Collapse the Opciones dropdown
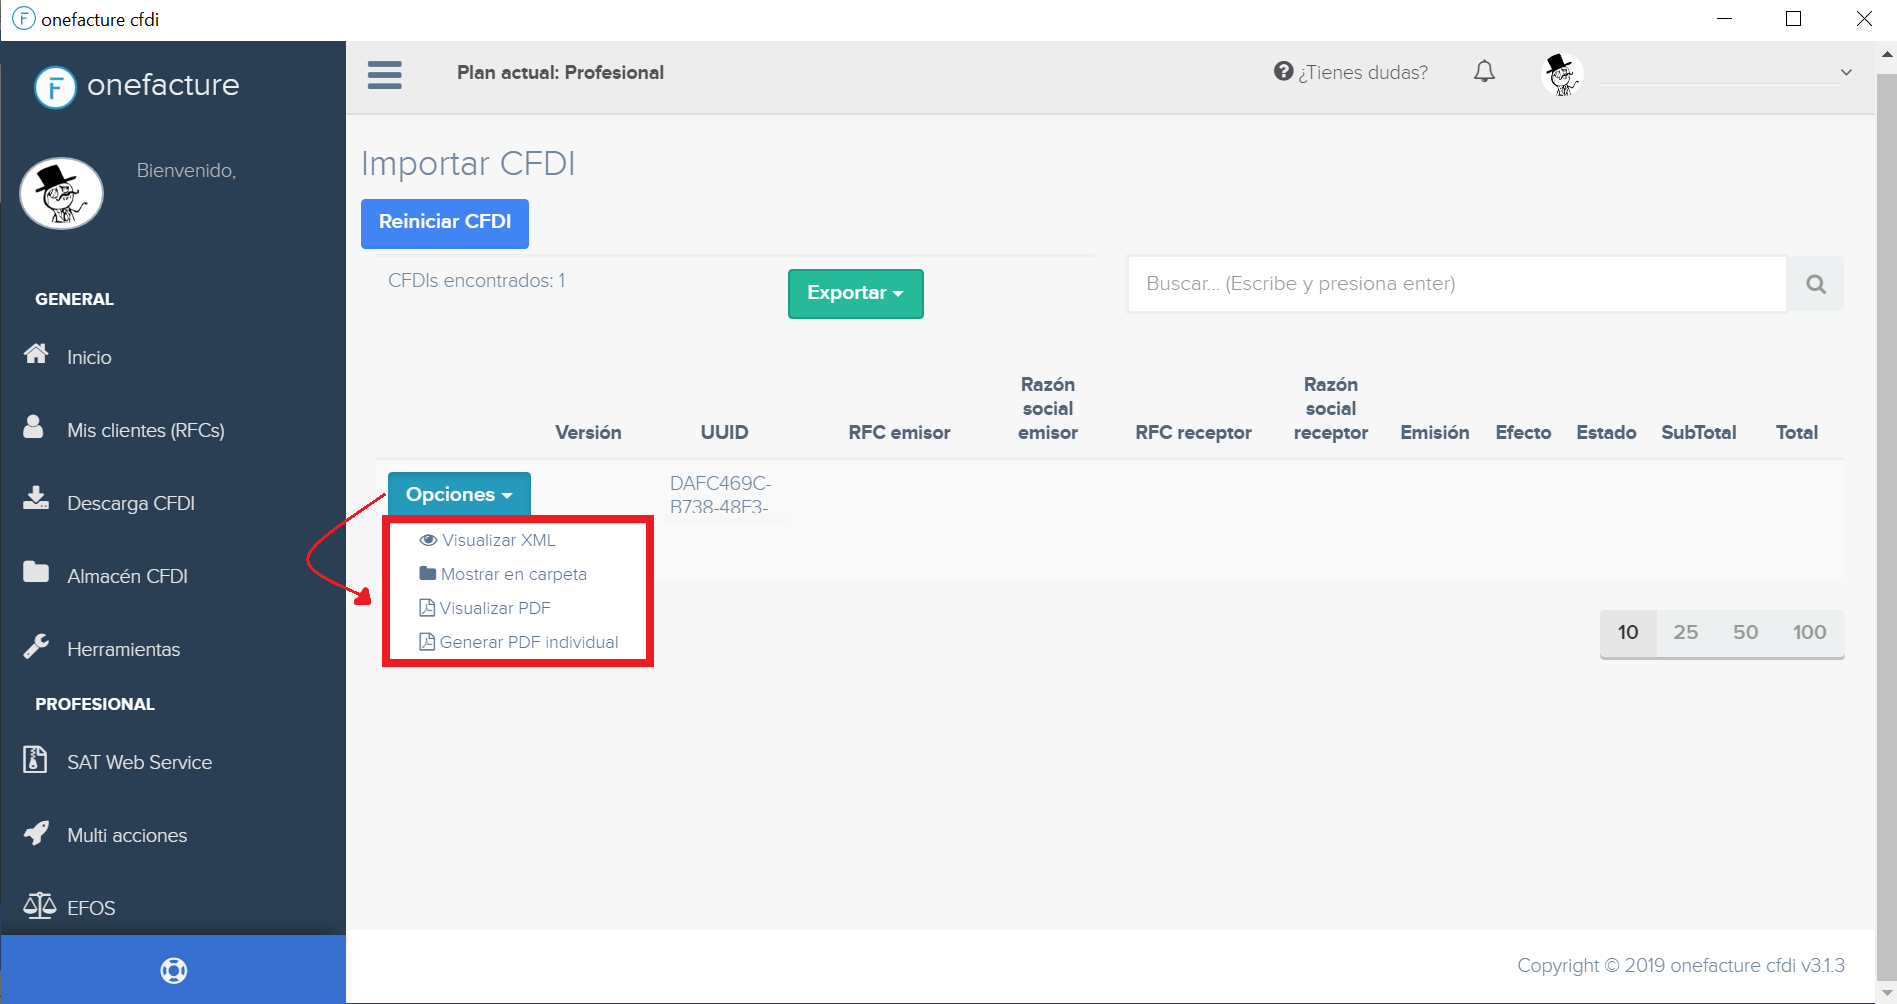 click(x=459, y=494)
